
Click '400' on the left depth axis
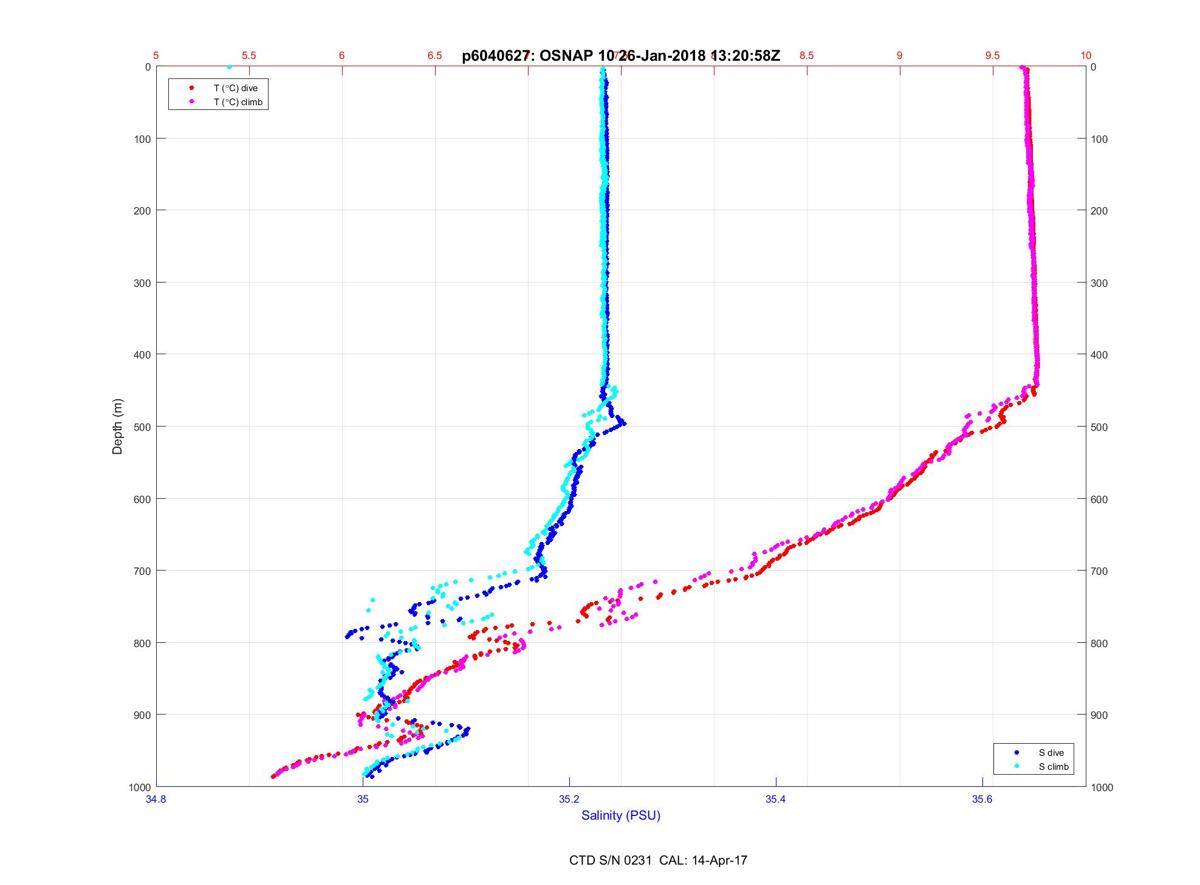tap(141, 355)
